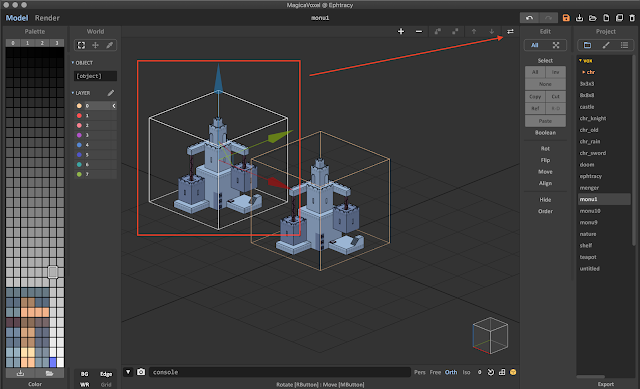Switch camera to Free mode

tap(435, 372)
